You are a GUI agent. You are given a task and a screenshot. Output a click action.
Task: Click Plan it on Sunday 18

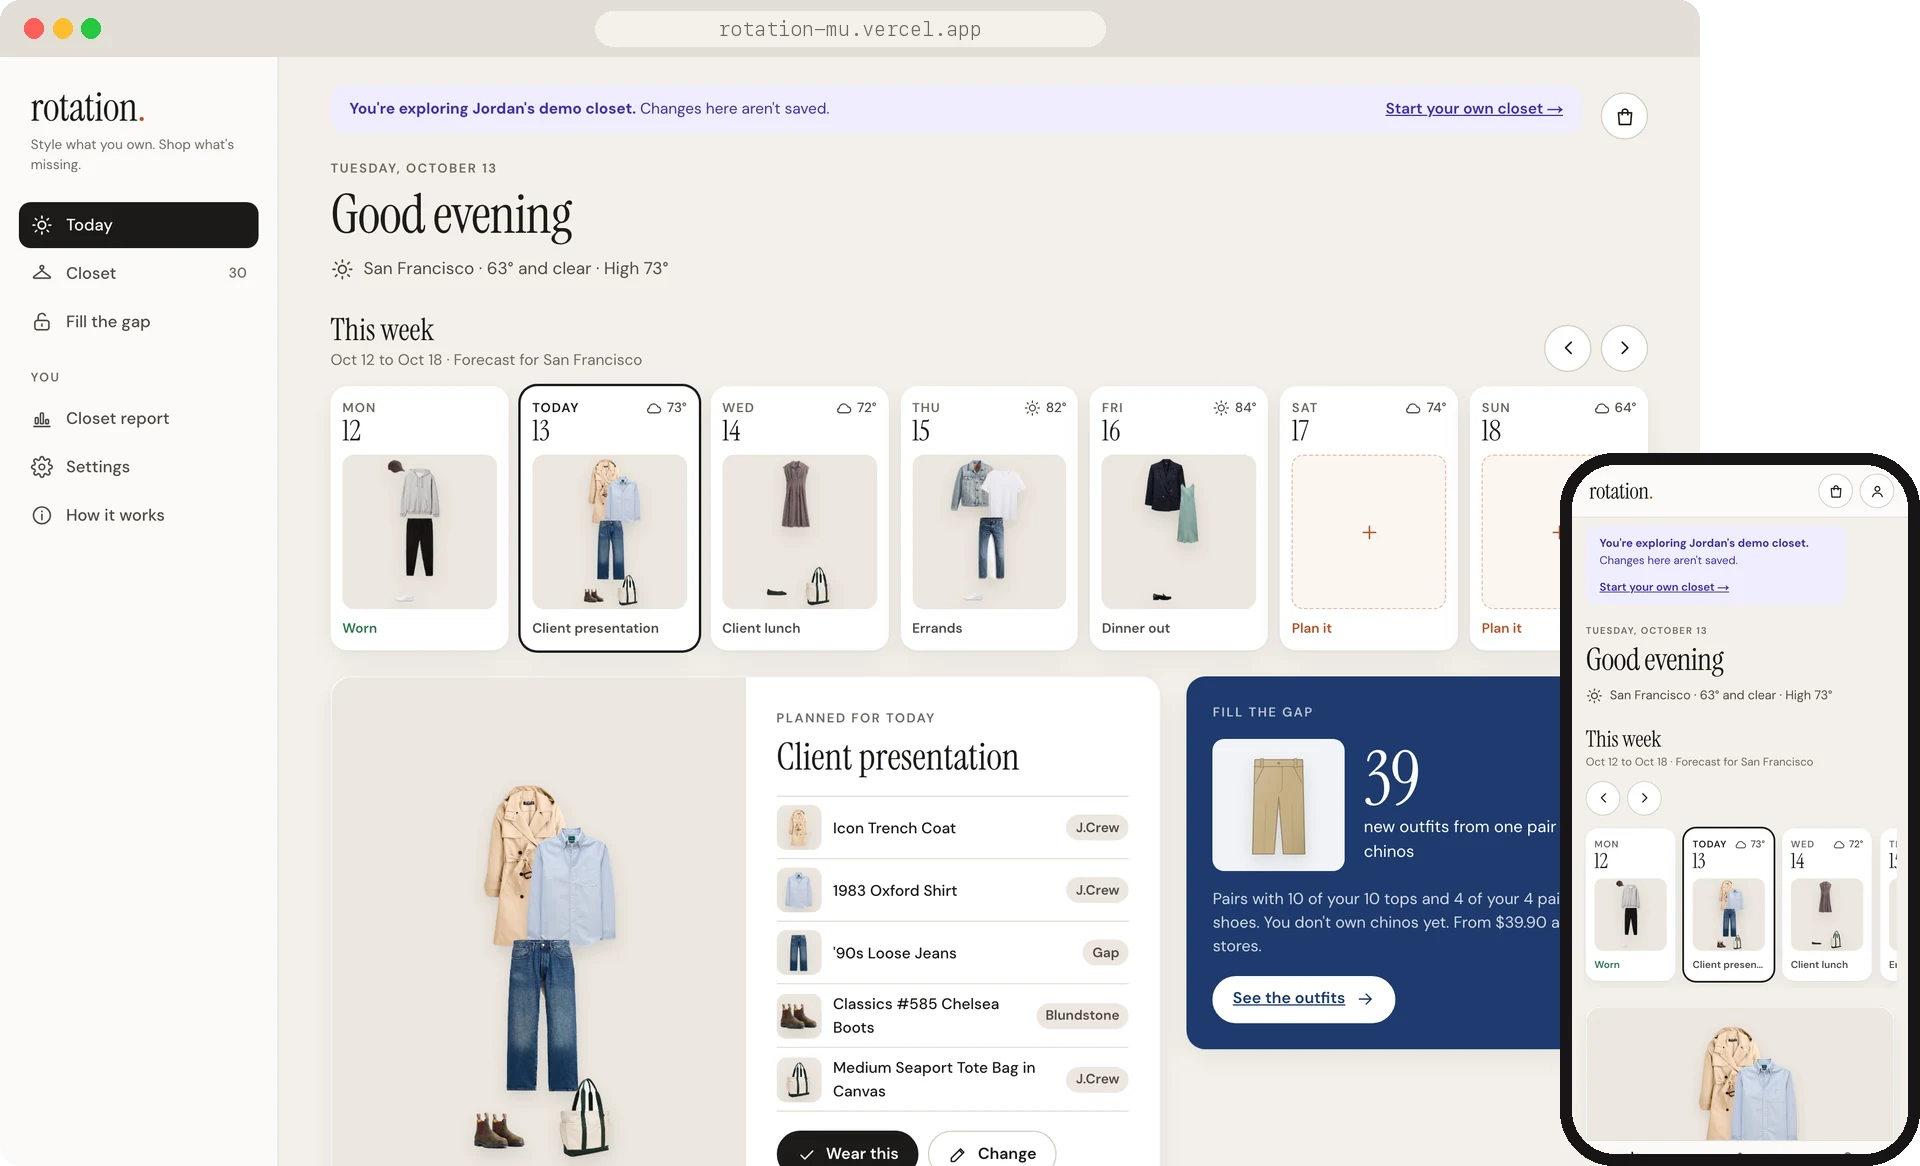pos(1501,628)
